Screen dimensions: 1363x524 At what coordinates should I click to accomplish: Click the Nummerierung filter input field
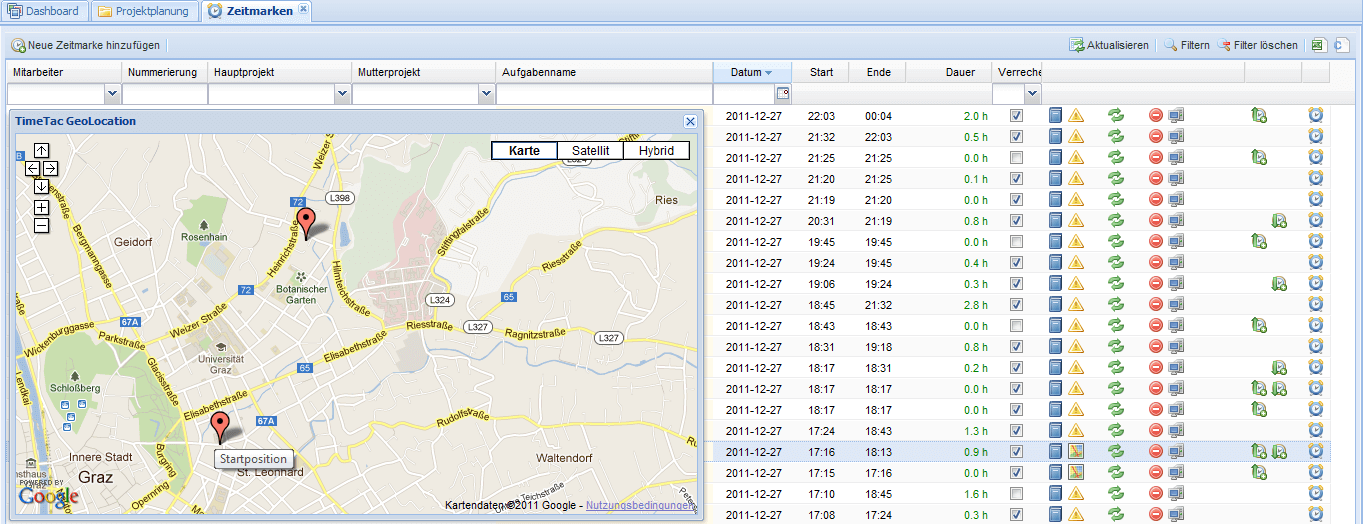pyautogui.click(x=164, y=94)
